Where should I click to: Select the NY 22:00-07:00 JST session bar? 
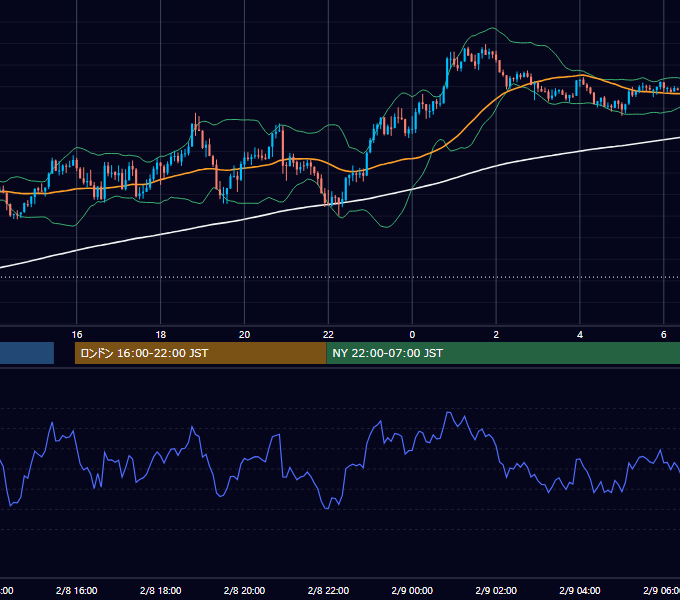[503, 353]
